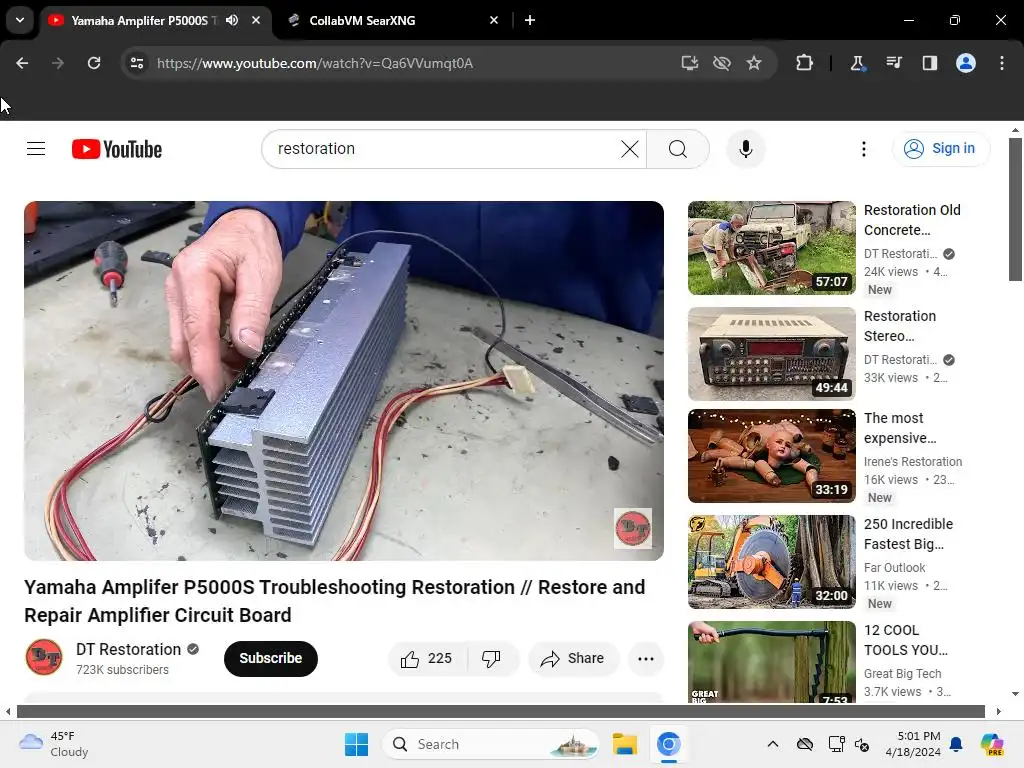
Task: Go forward in browser history
Action: pyautogui.click(x=58, y=63)
